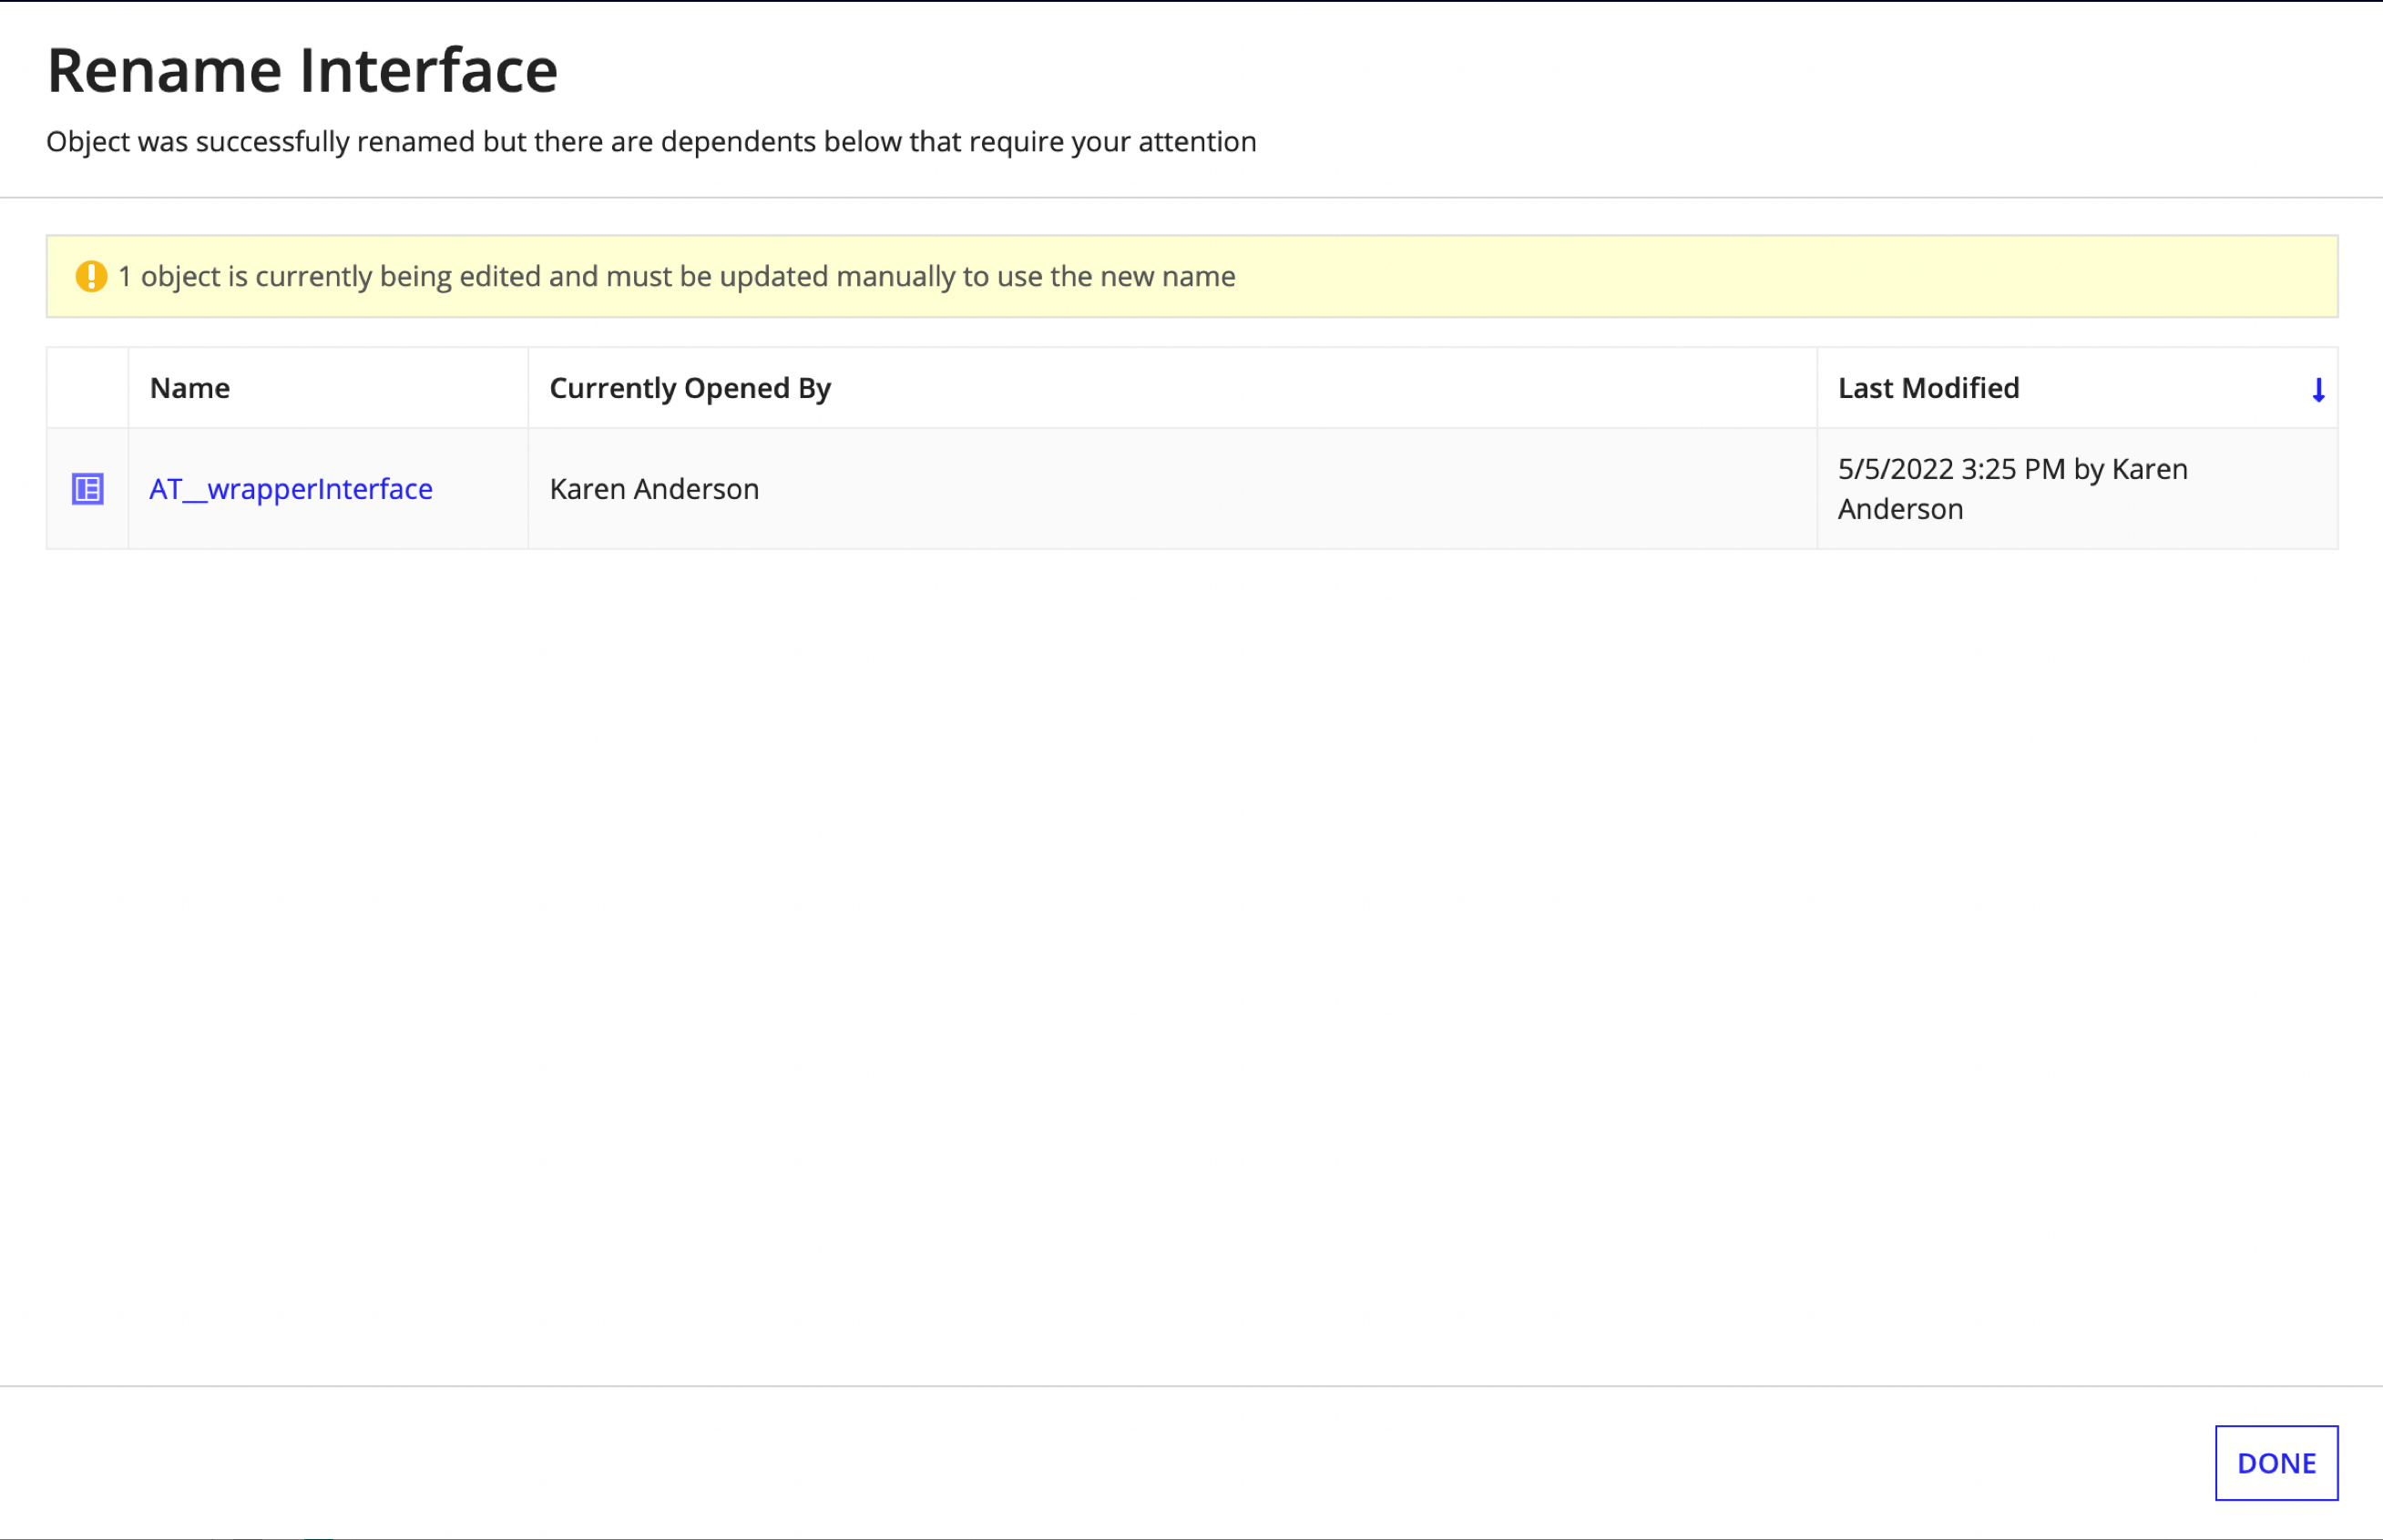
Task: Click the 'Object was successfully renamed' subtitle text
Action: pyautogui.click(x=651, y=142)
